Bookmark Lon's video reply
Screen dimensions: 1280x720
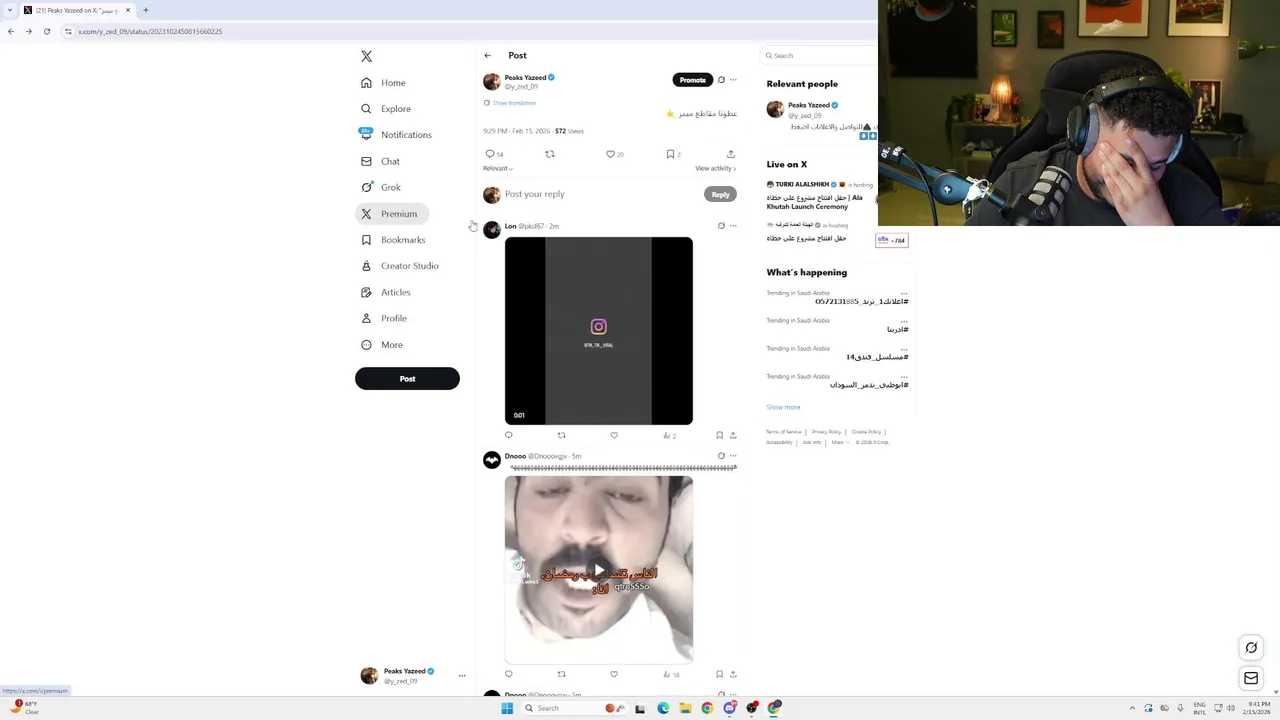click(719, 435)
